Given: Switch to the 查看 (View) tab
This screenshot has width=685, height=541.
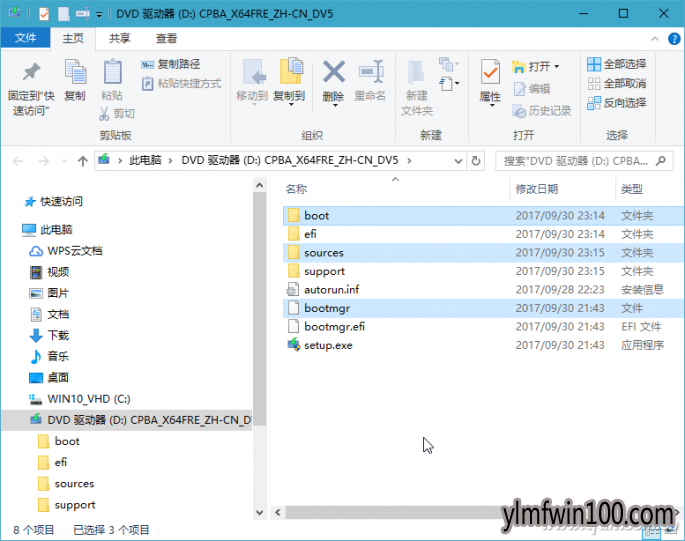Looking at the screenshot, I should pos(166,38).
